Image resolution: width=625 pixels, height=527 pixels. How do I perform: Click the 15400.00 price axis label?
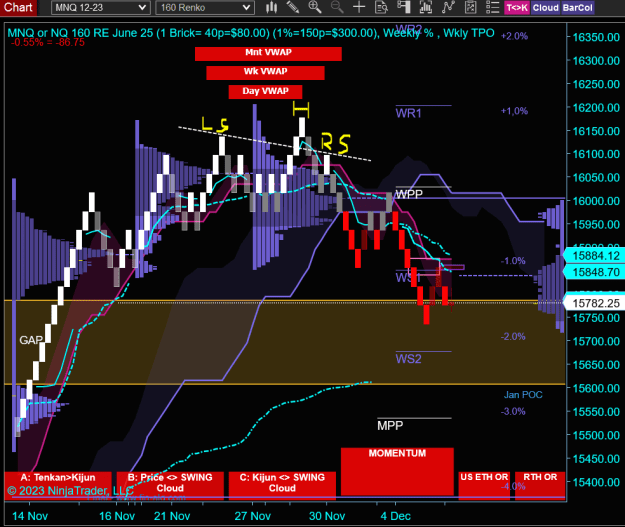point(596,482)
